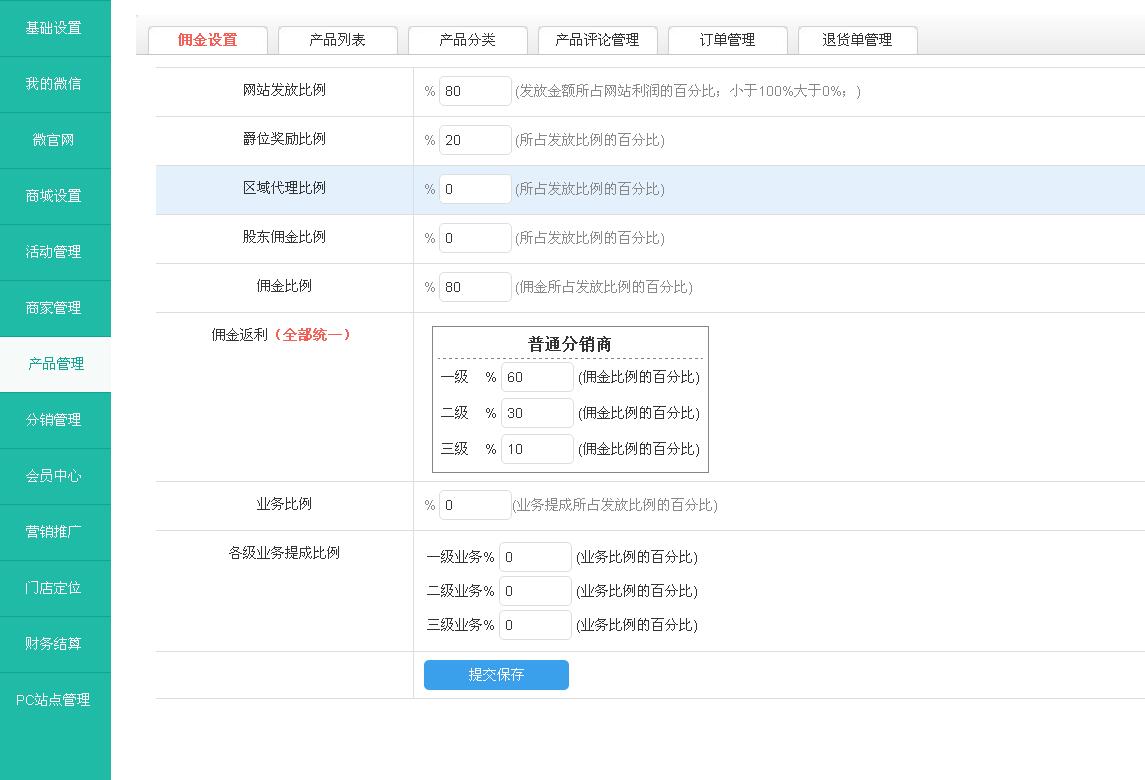Go to the 订单管理 tab
The height and width of the screenshot is (780, 1145).
pyautogui.click(x=727, y=40)
